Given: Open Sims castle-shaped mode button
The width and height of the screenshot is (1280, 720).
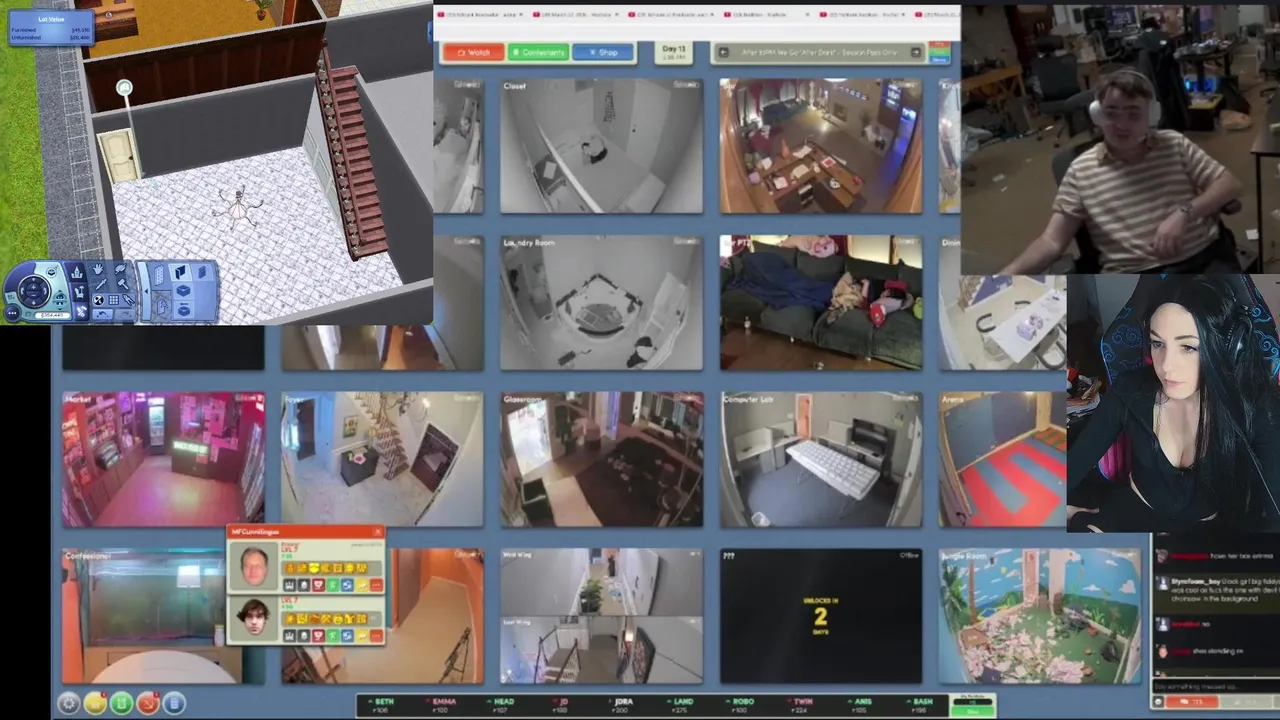Looking at the screenshot, I should (x=77, y=272).
